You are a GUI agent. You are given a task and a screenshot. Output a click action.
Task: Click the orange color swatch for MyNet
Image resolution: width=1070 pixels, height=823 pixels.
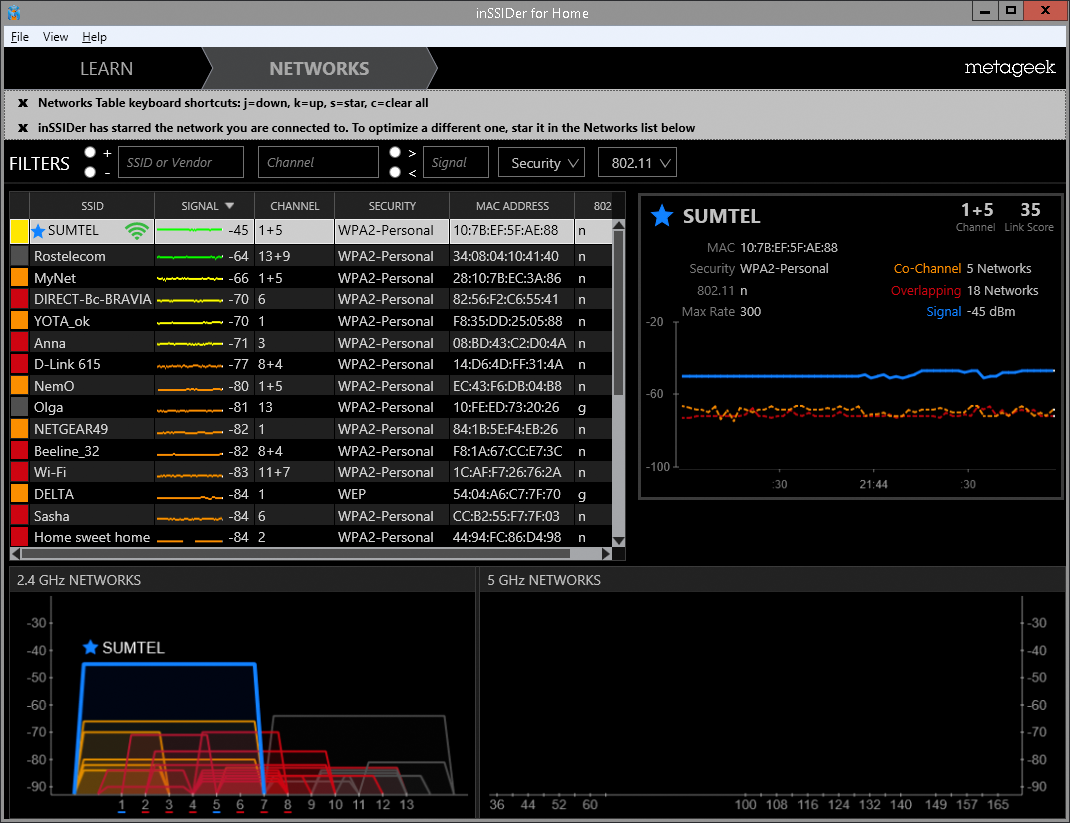(x=20, y=278)
